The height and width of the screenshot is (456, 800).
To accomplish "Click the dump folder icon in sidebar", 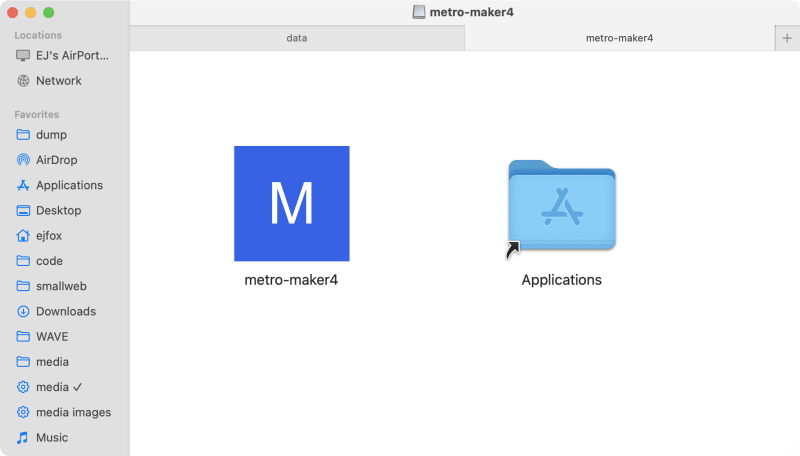I will (23, 135).
